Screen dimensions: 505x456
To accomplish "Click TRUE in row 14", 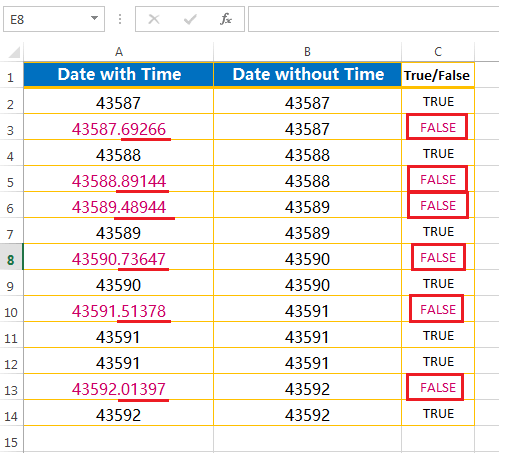I will [x=439, y=413].
